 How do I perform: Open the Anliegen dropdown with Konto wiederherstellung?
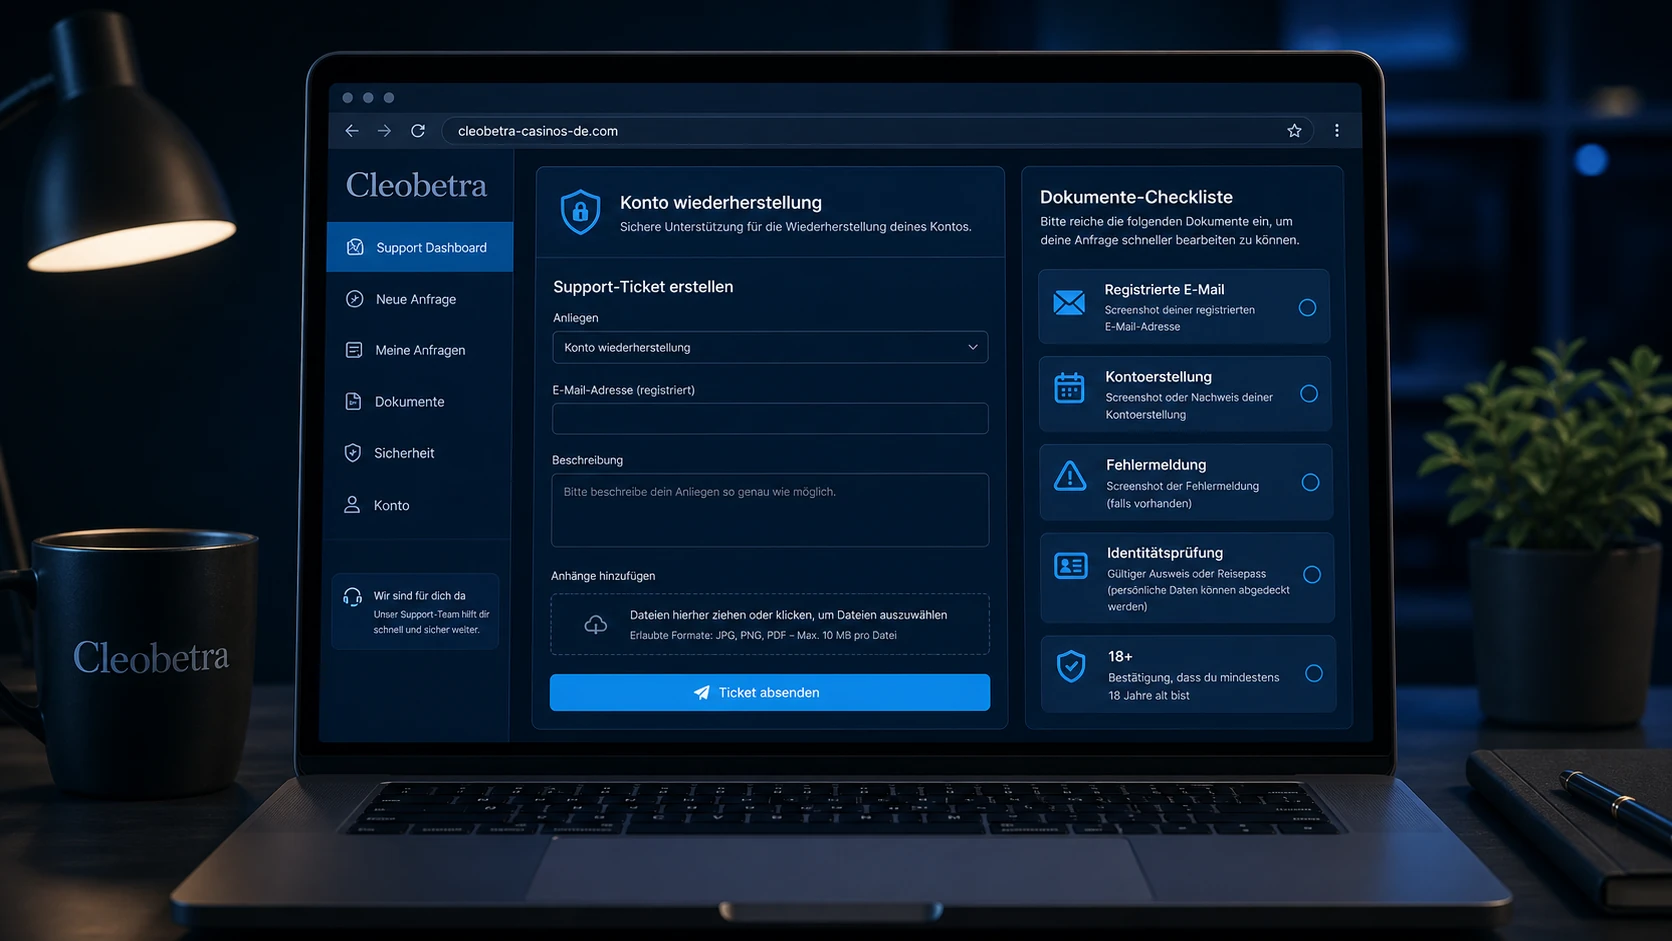tap(770, 347)
